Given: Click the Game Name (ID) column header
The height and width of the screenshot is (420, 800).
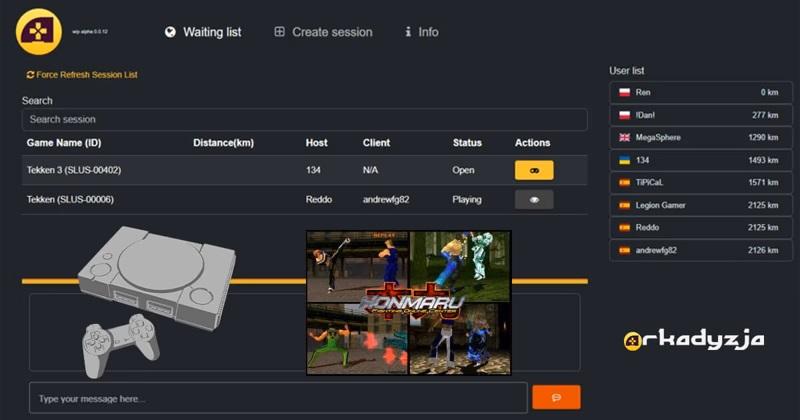Looking at the screenshot, I should coord(64,143).
